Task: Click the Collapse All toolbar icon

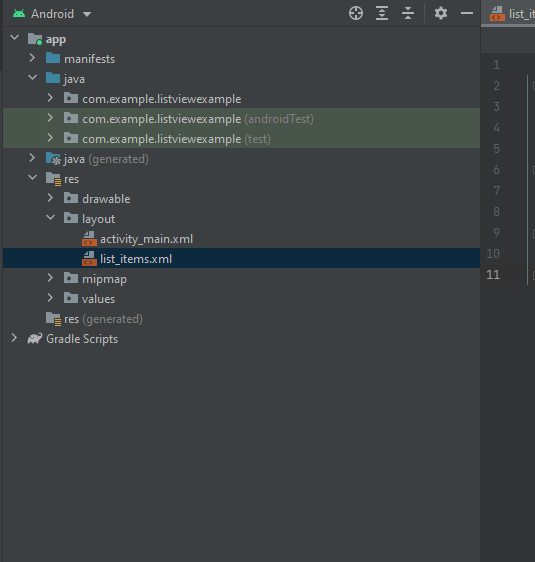Action: tap(408, 13)
